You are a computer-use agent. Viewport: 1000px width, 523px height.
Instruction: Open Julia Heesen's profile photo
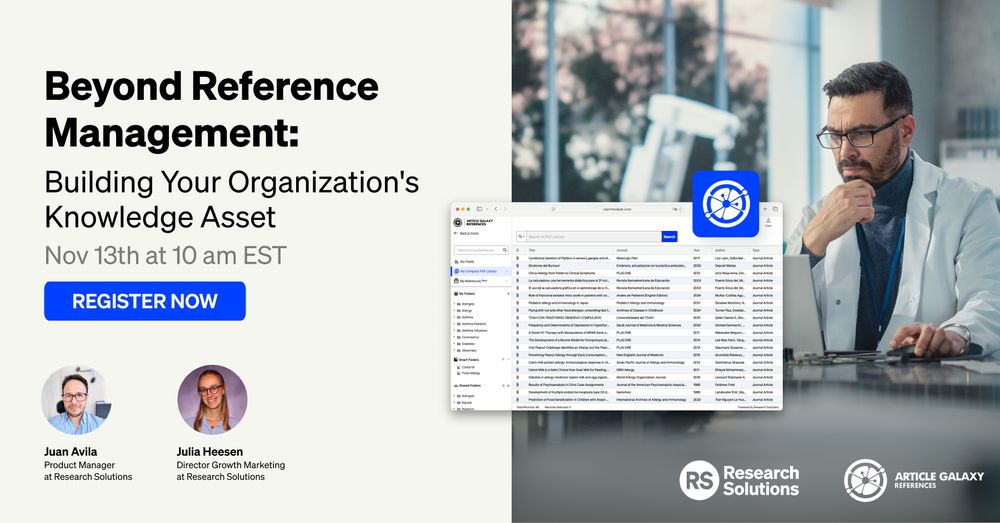coord(212,400)
